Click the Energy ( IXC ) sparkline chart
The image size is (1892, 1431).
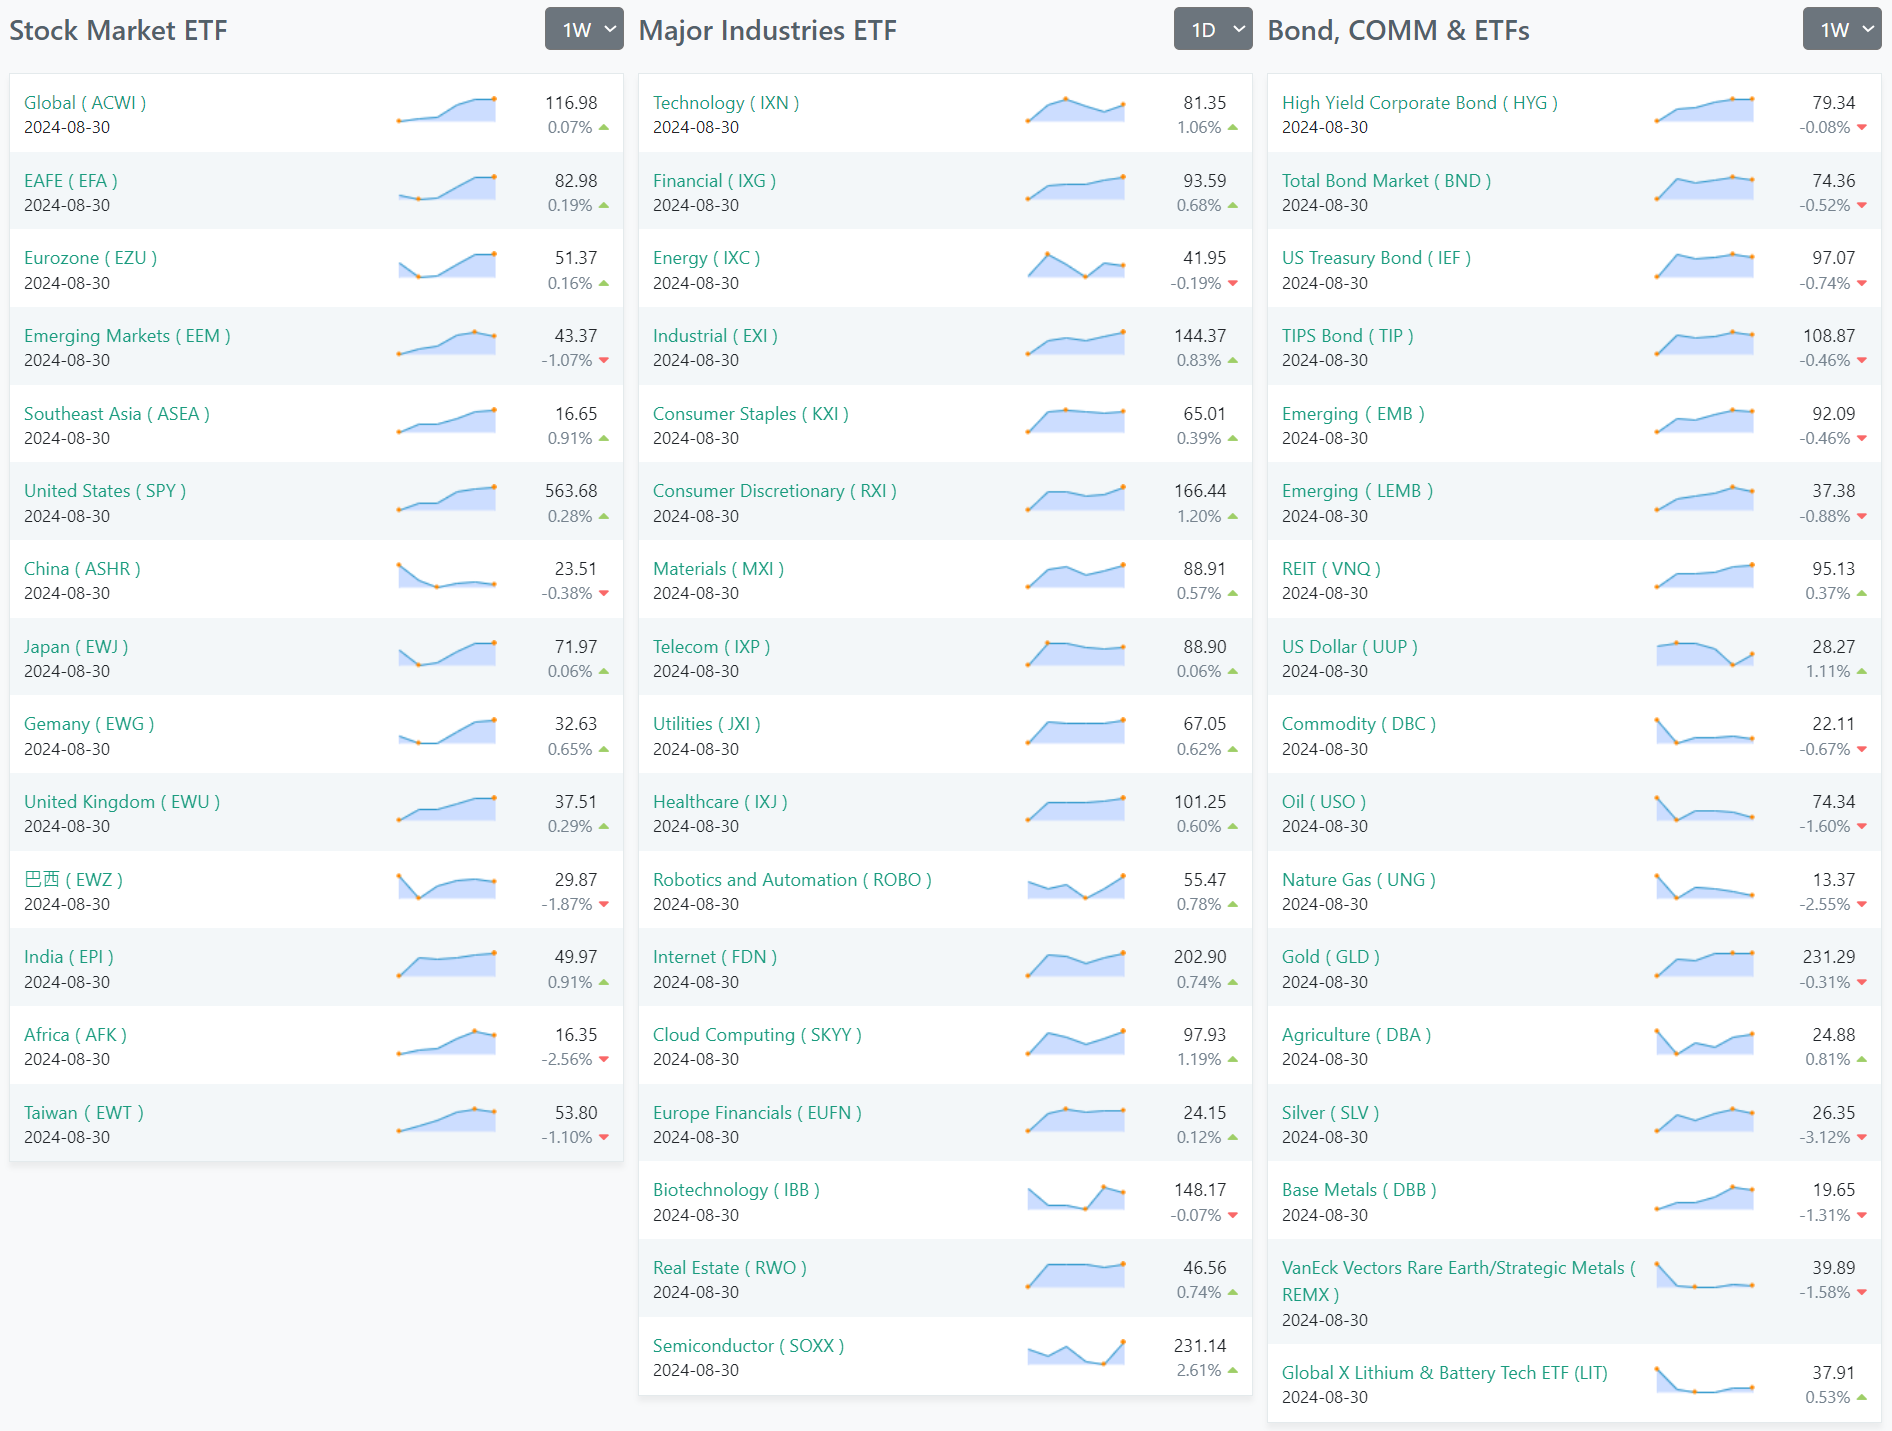point(1076,265)
